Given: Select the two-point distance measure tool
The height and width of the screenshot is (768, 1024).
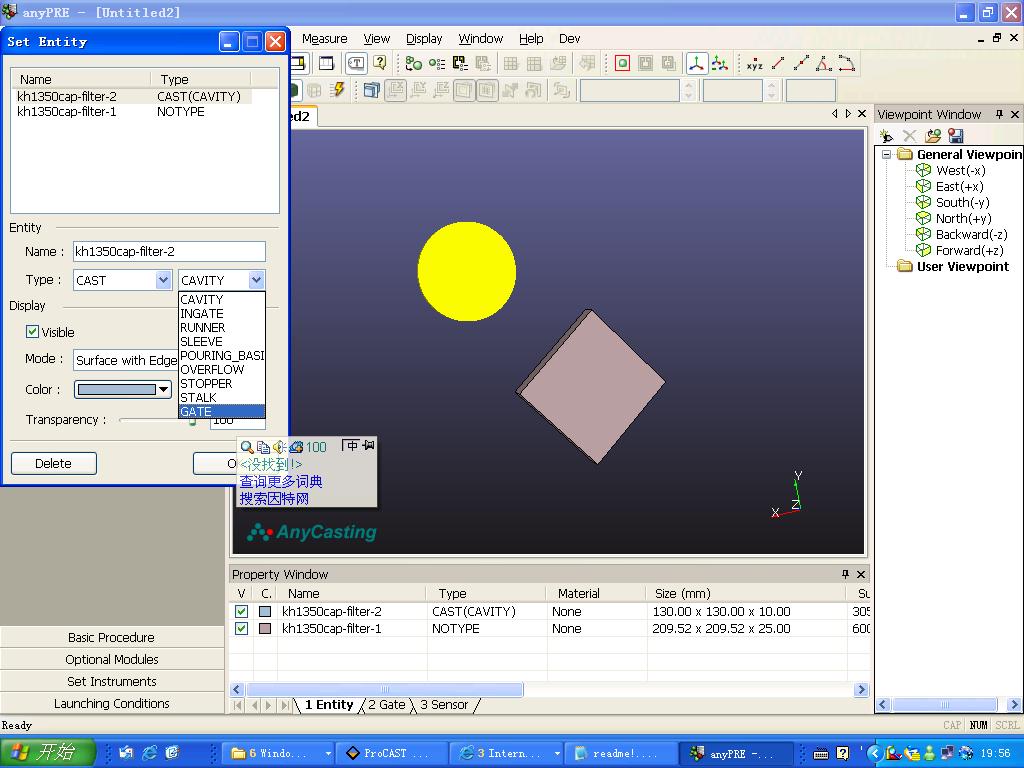Looking at the screenshot, I should point(778,63).
